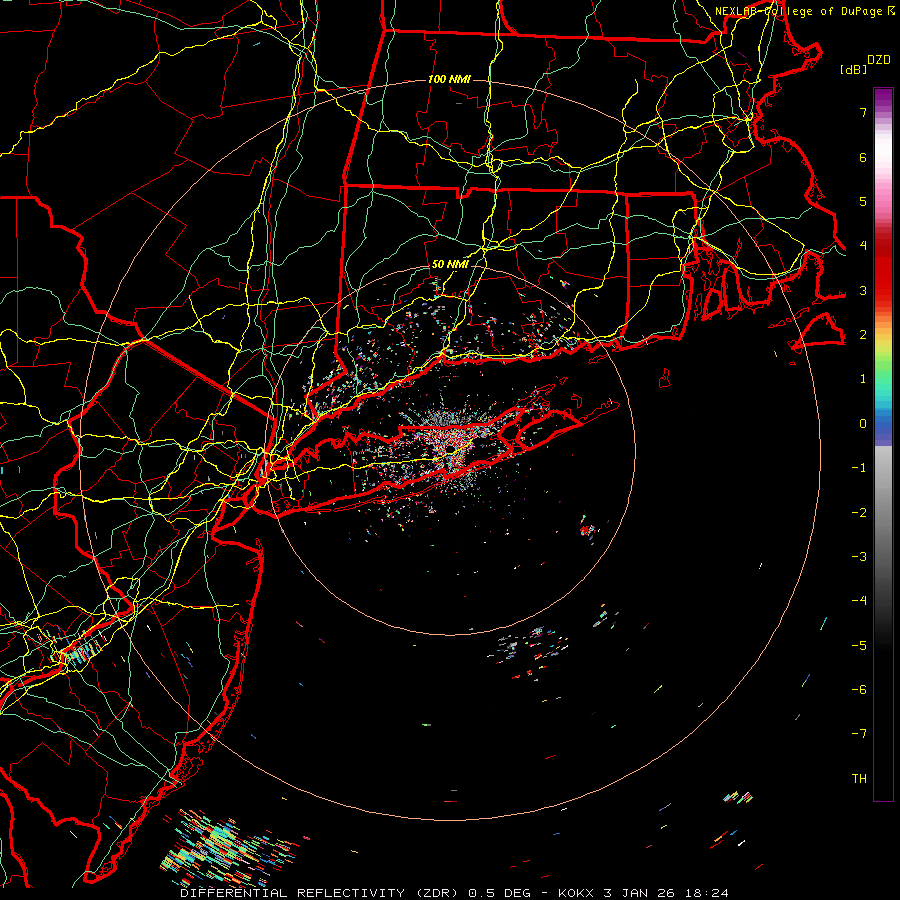The width and height of the screenshot is (900, 900).
Task: Click the 50 NMI range ring label
Action: coord(450,264)
